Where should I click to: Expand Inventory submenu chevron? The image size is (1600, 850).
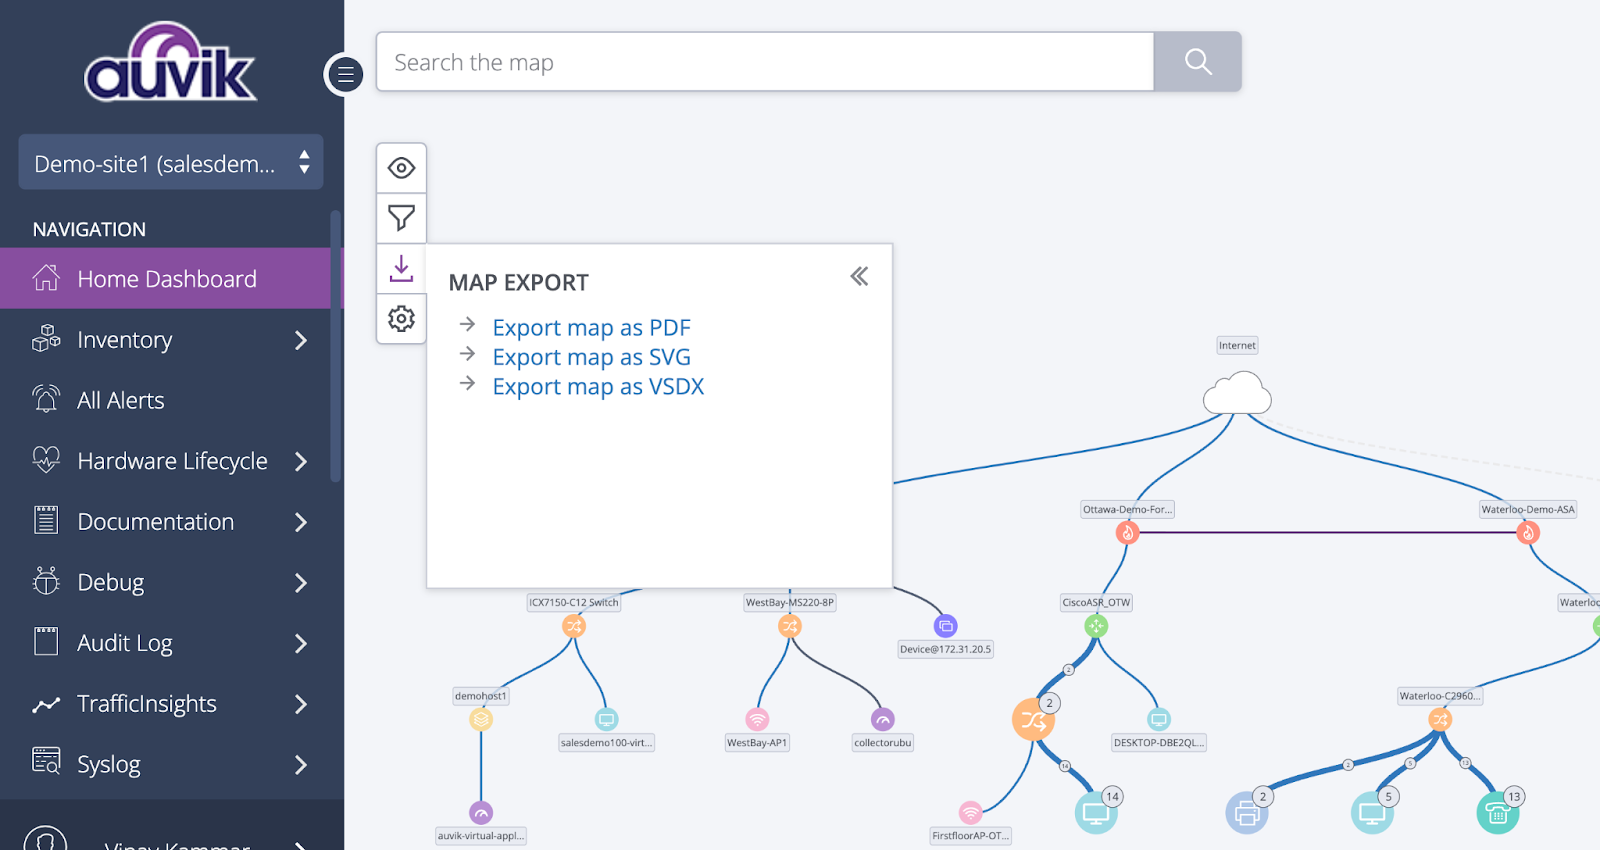click(x=301, y=340)
